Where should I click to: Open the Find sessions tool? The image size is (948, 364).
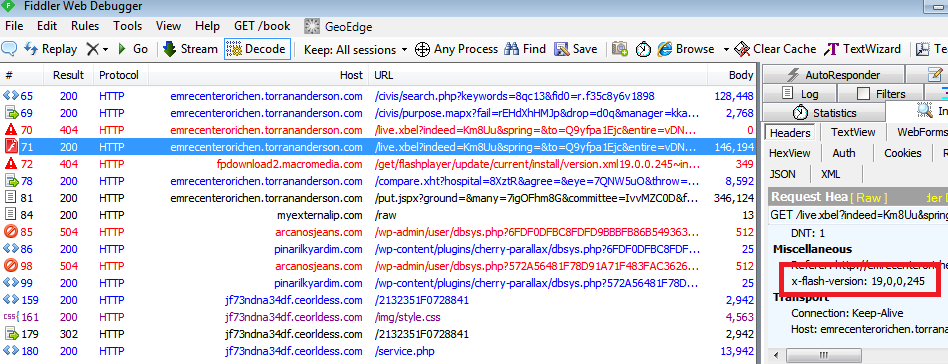[525, 49]
